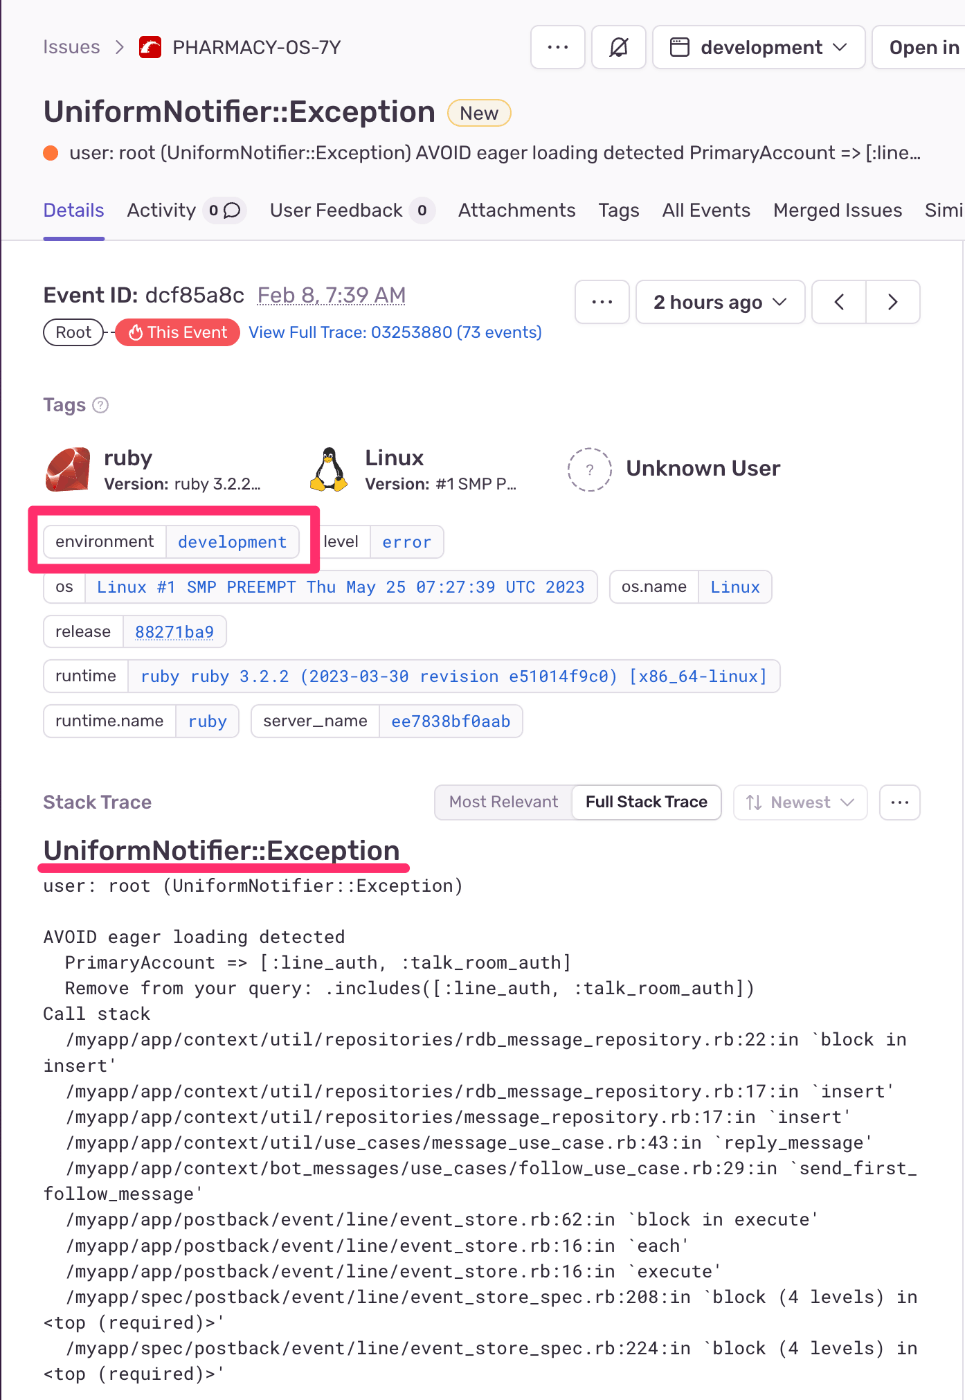Viewport: 965px width, 1400px height.
Task: Go to the previous event arrow
Action: click(839, 302)
